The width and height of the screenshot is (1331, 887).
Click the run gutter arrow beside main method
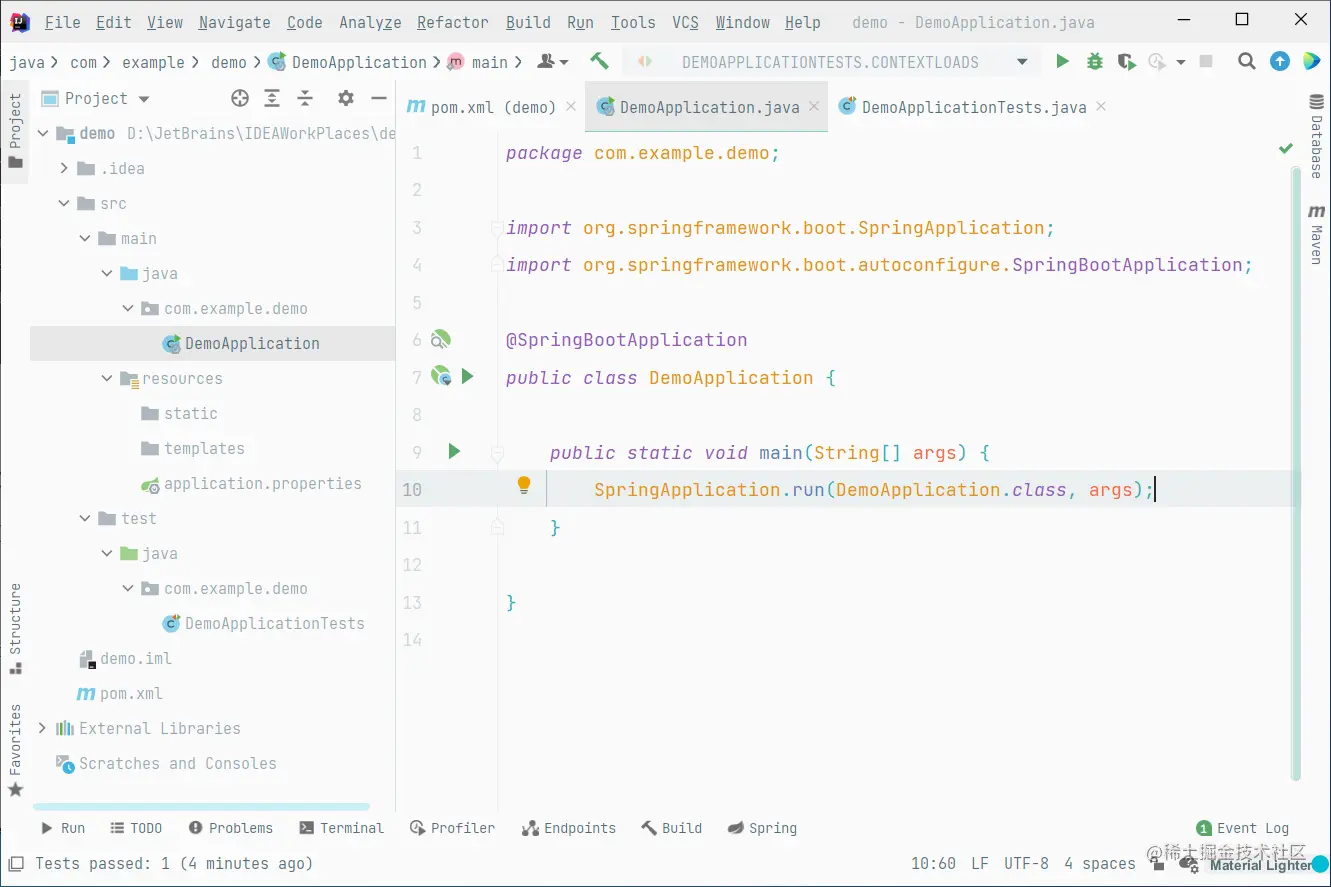pos(454,452)
